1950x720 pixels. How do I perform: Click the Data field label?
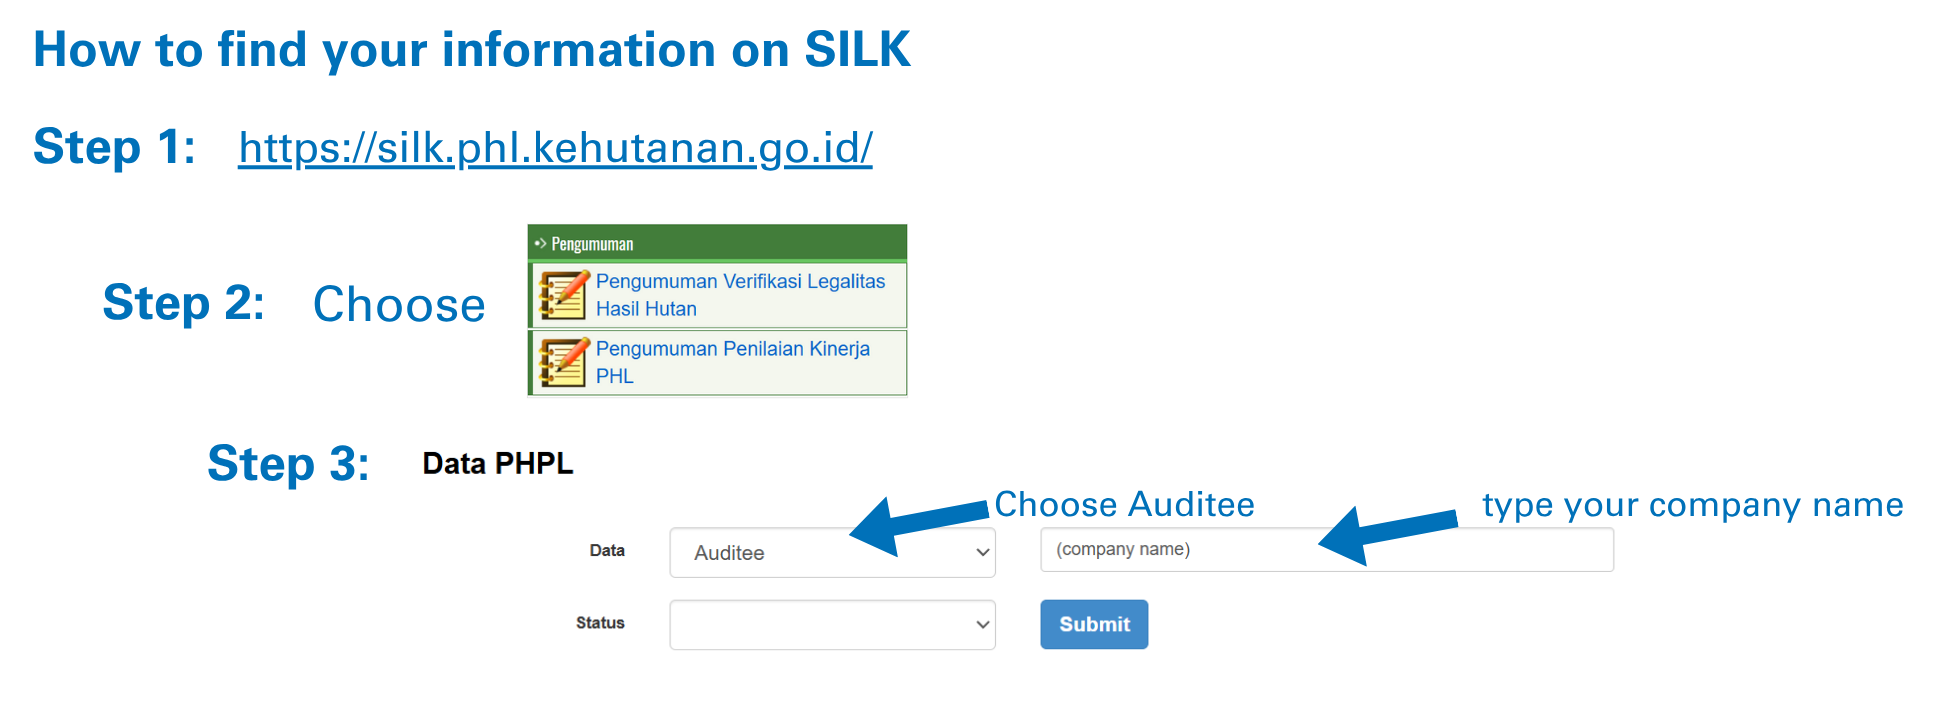pyautogui.click(x=607, y=551)
